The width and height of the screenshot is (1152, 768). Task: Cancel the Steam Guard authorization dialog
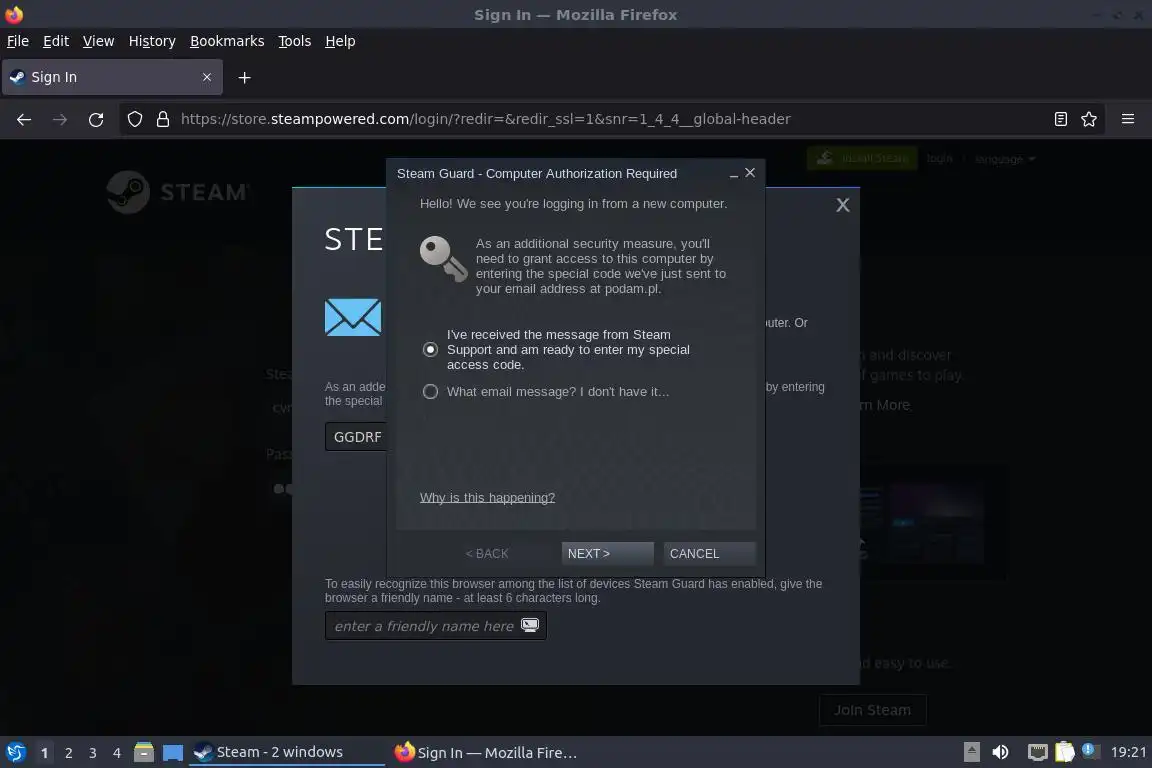pos(709,553)
